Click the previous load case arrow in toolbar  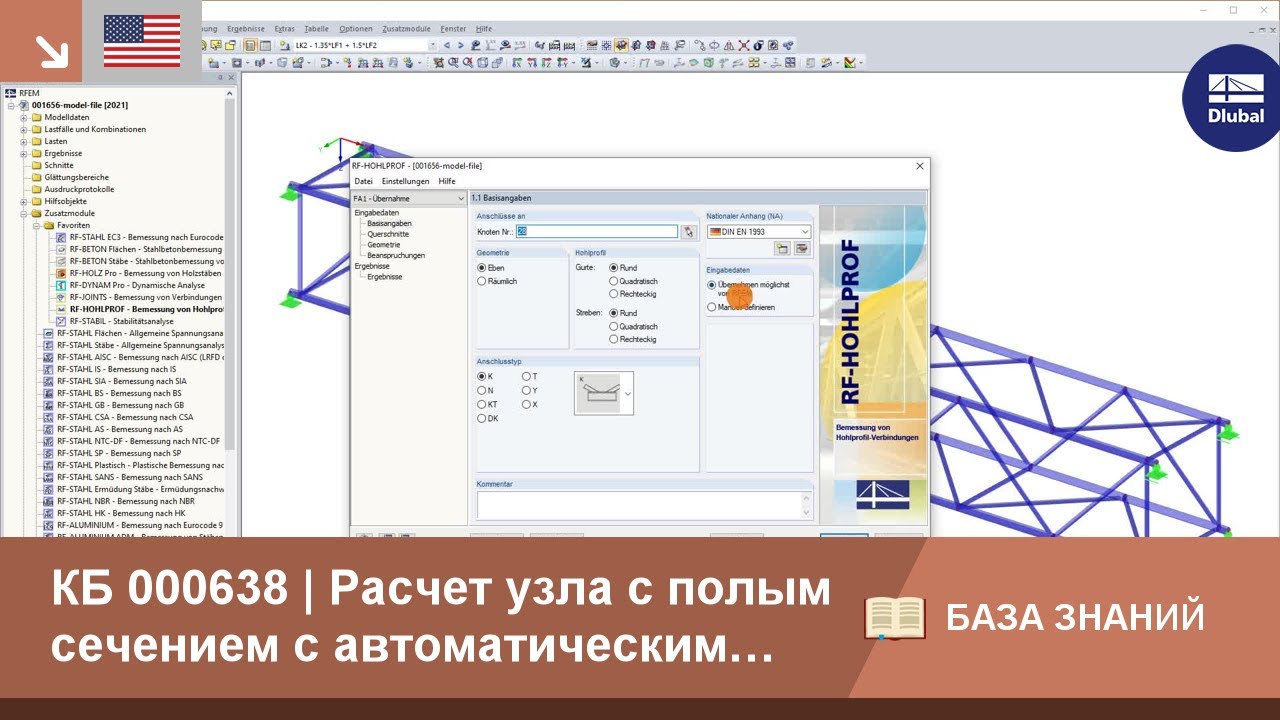coord(447,45)
